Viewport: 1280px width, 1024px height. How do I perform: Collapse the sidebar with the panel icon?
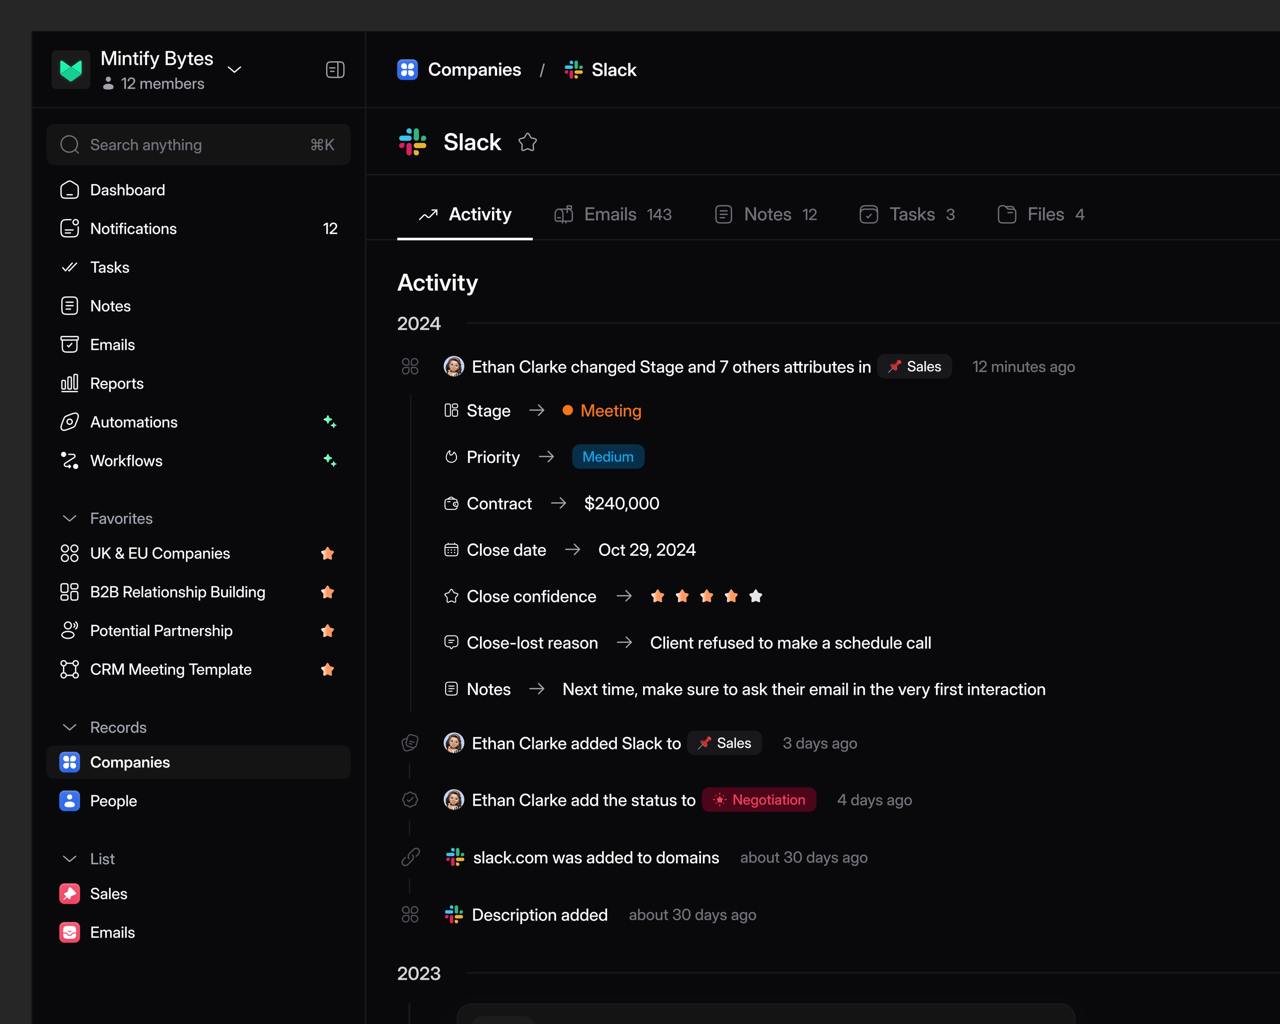(335, 70)
